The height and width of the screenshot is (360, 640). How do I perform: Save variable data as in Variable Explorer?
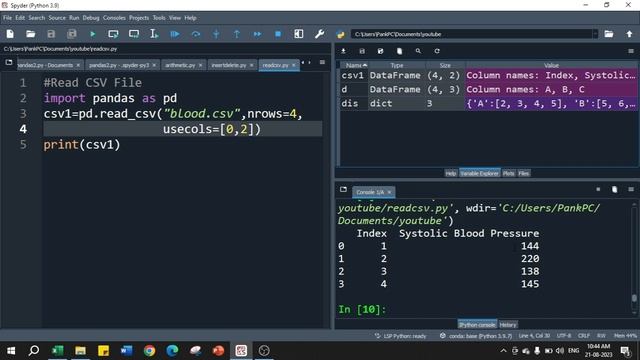tap(381, 51)
